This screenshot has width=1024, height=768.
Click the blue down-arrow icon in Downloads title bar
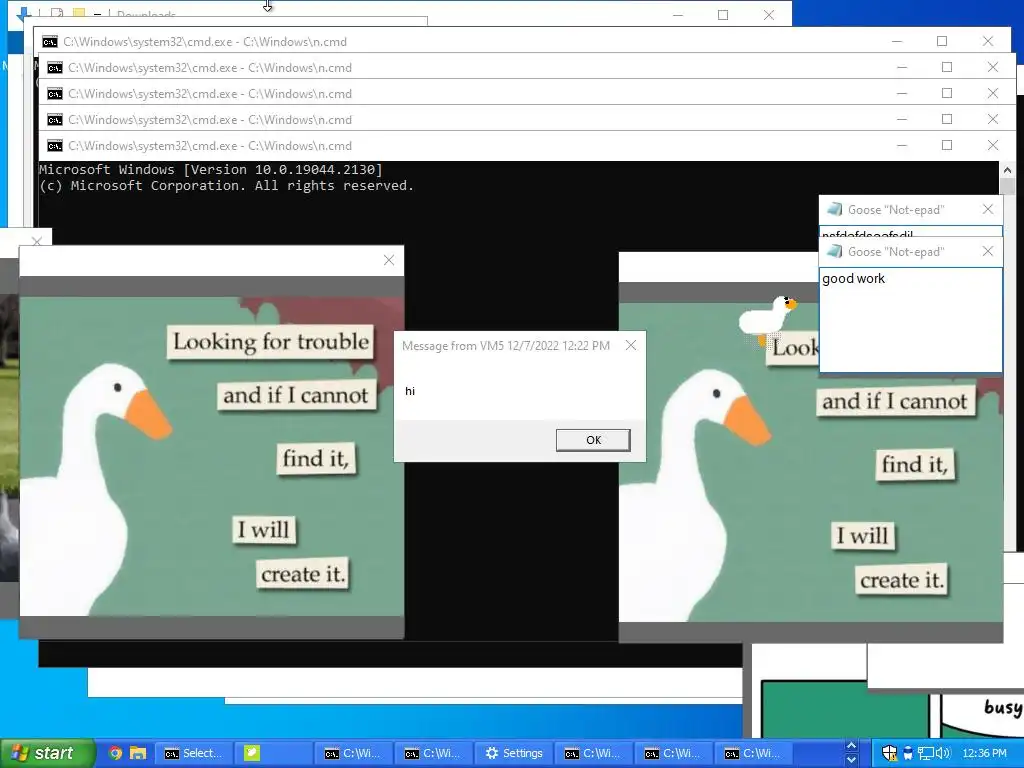[x=24, y=13]
